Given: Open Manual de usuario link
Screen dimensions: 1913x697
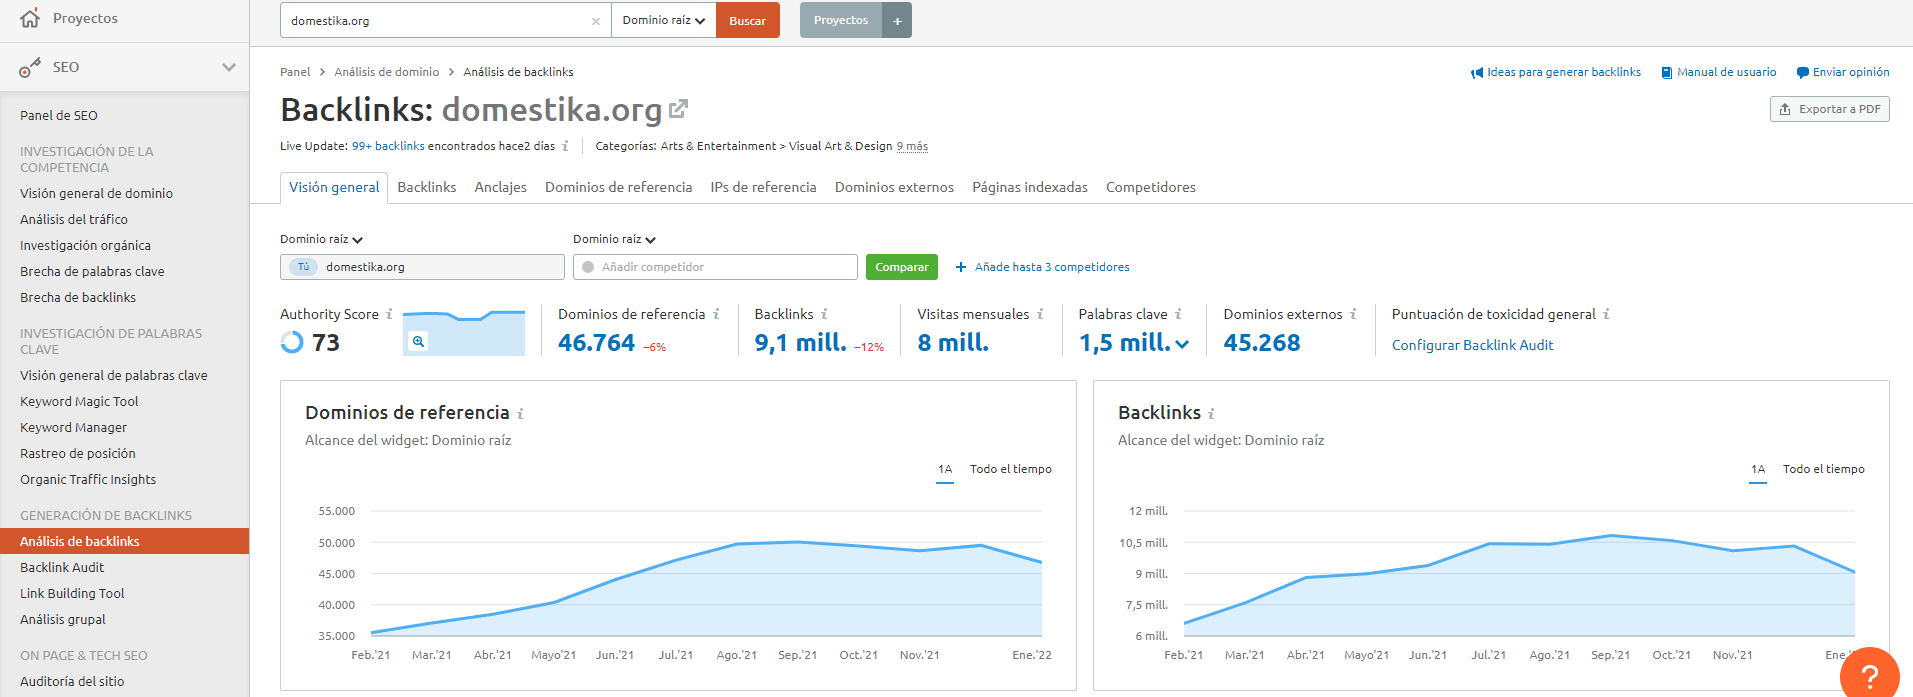Looking at the screenshot, I should tap(1719, 72).
